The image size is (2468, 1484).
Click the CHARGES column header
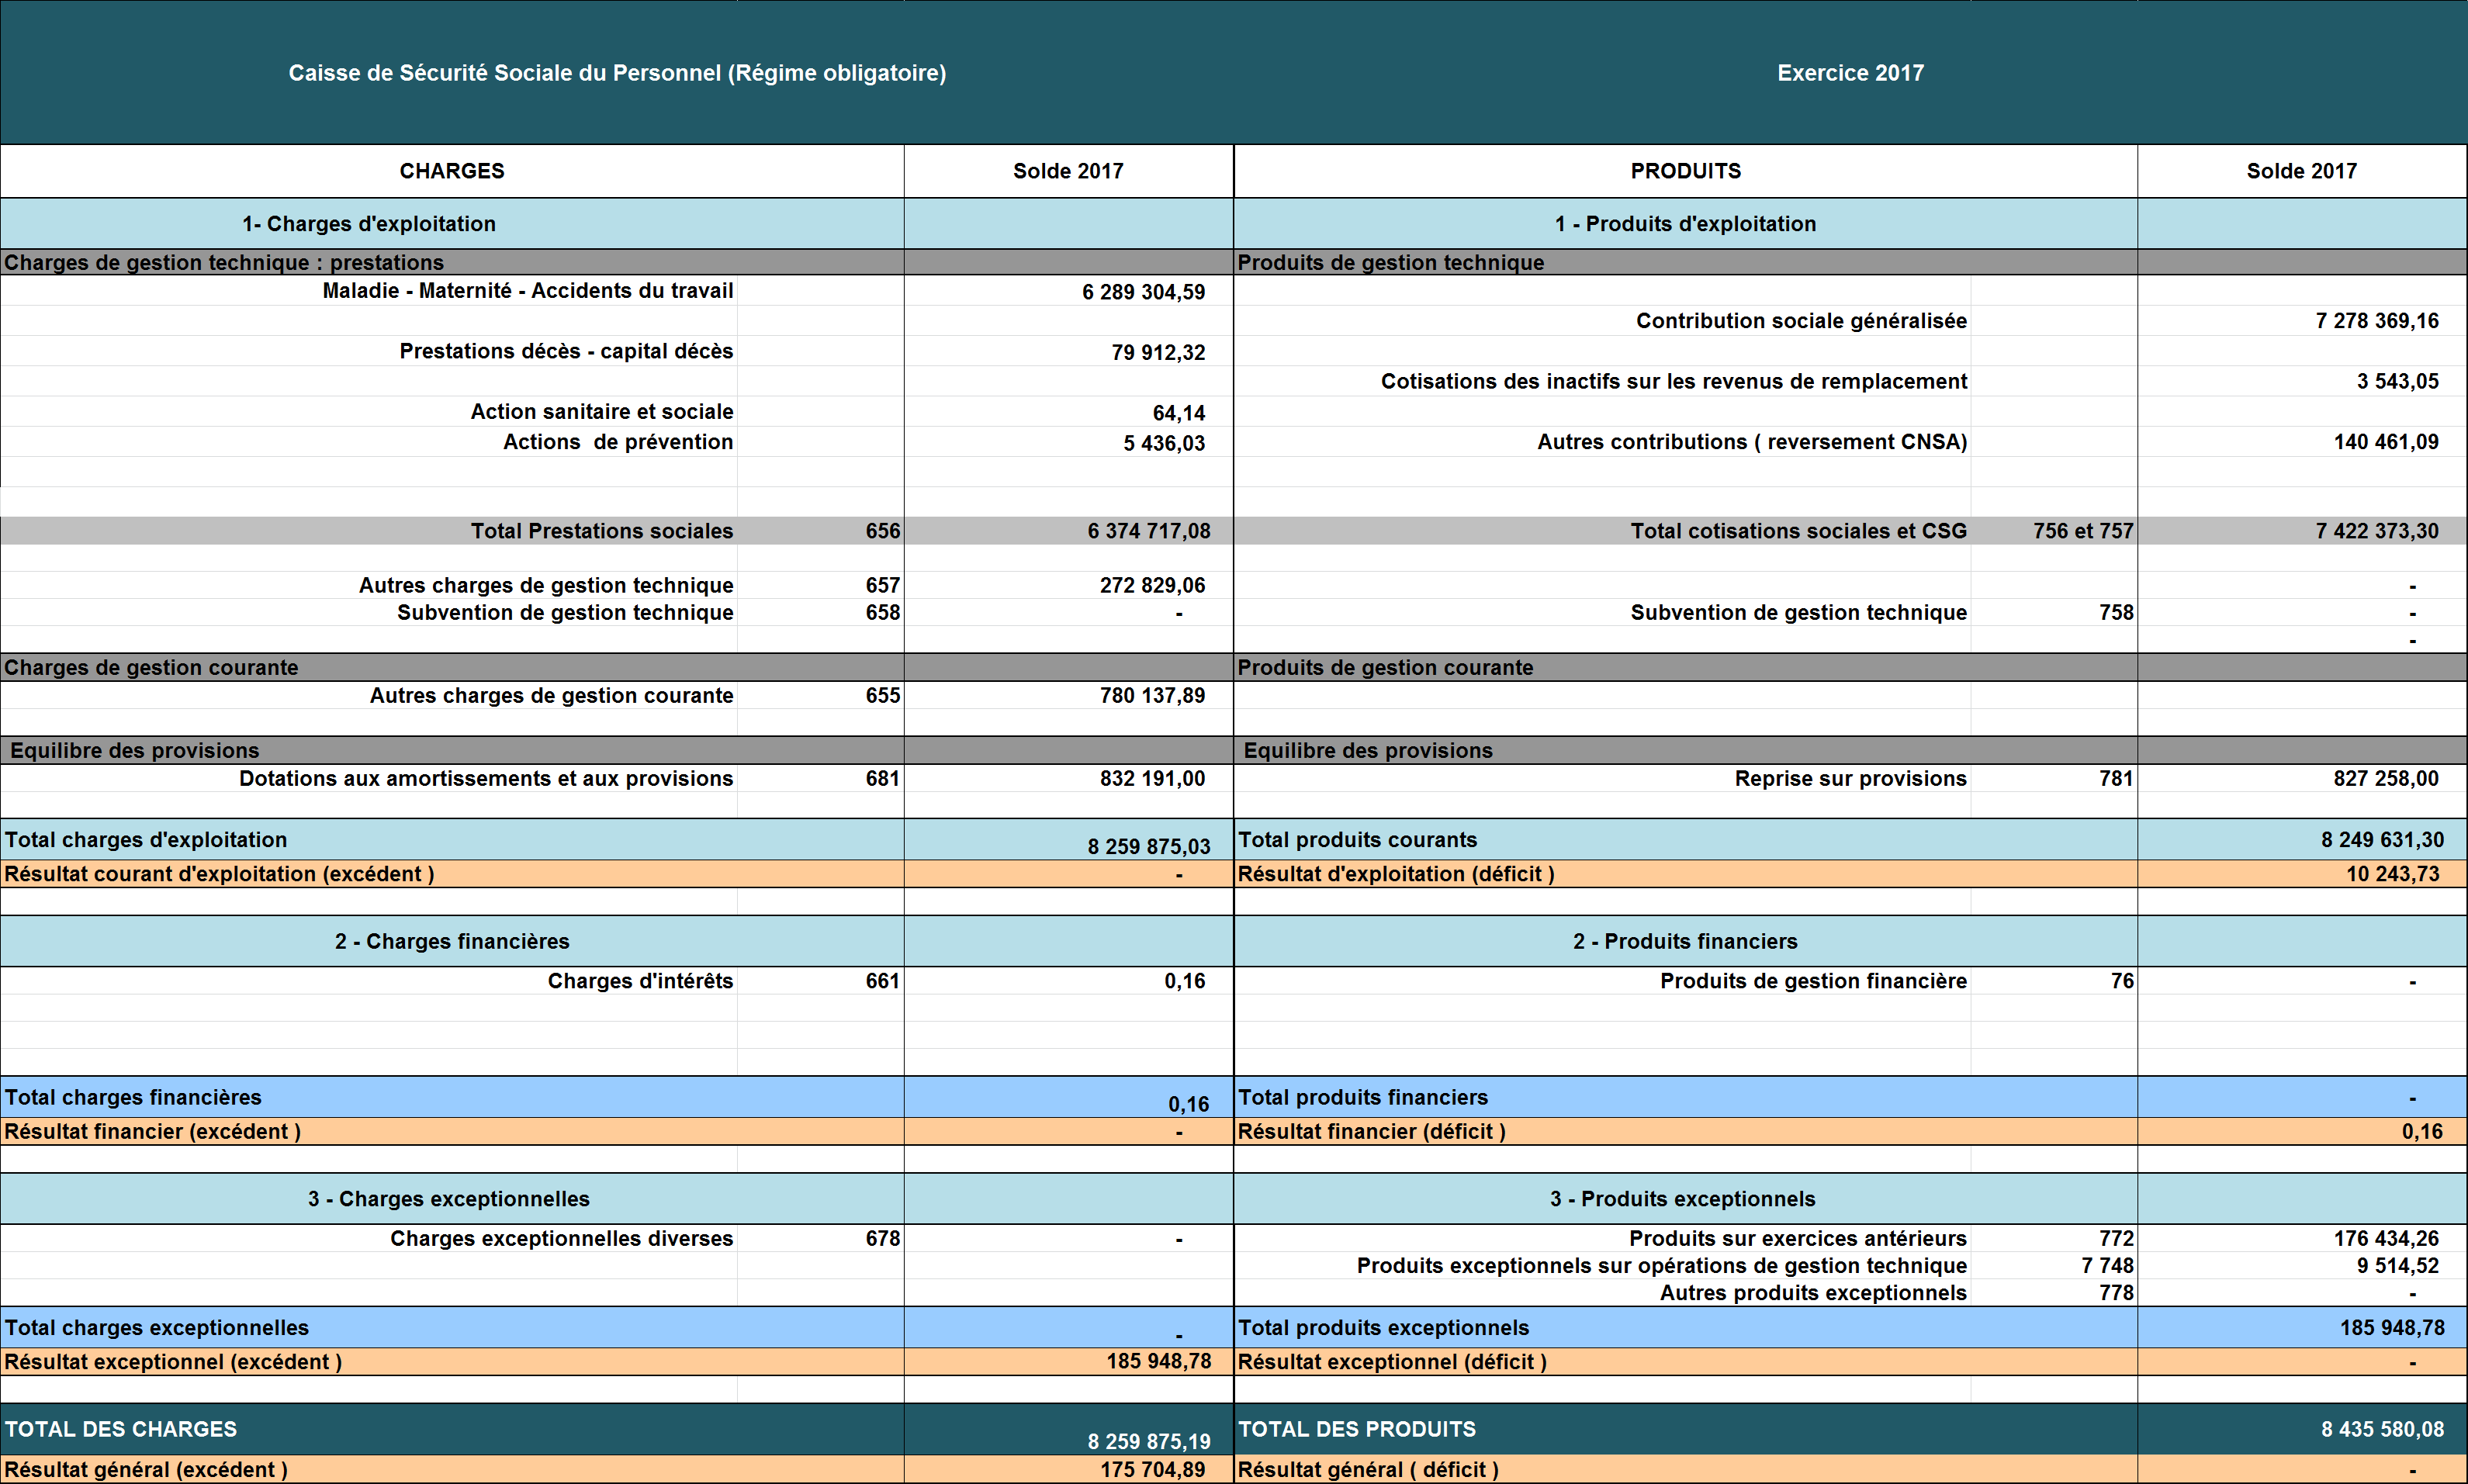point(452,171)
